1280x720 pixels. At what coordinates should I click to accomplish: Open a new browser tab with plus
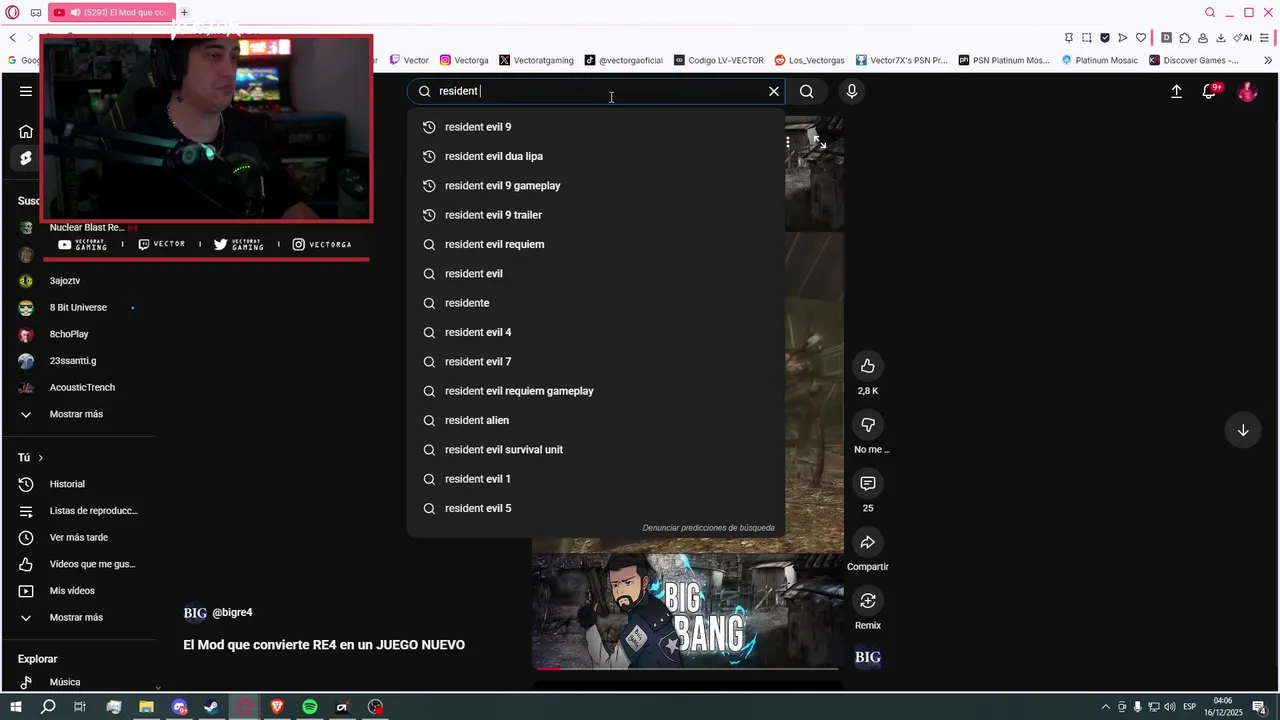coord(184,13)
